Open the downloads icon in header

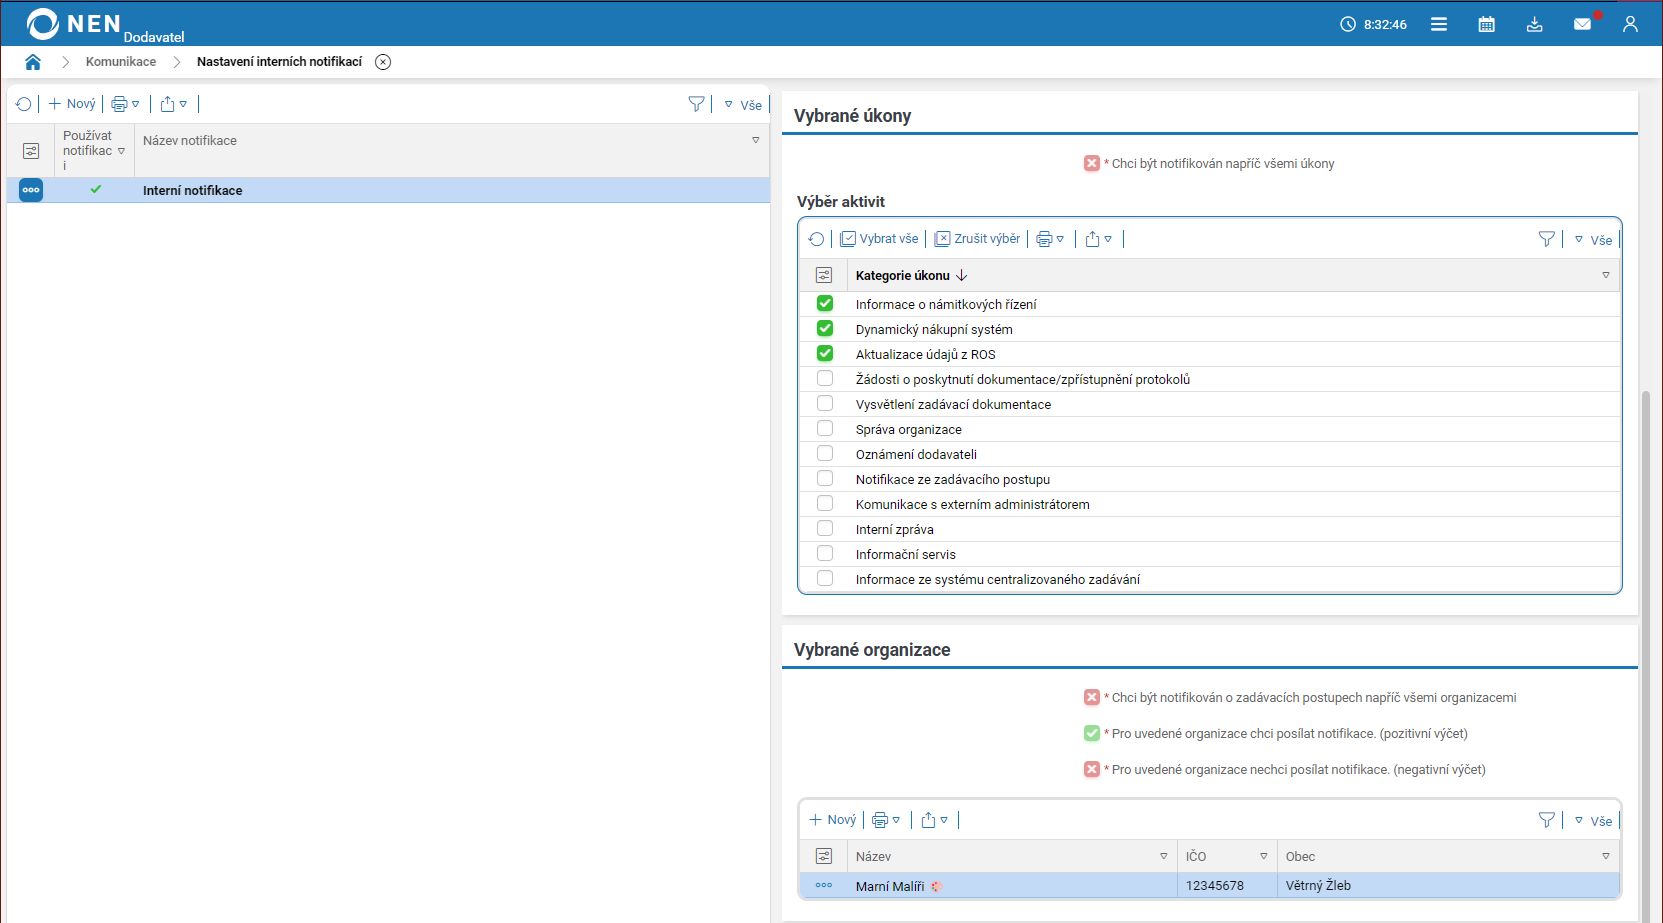(x=1534, y=24)
